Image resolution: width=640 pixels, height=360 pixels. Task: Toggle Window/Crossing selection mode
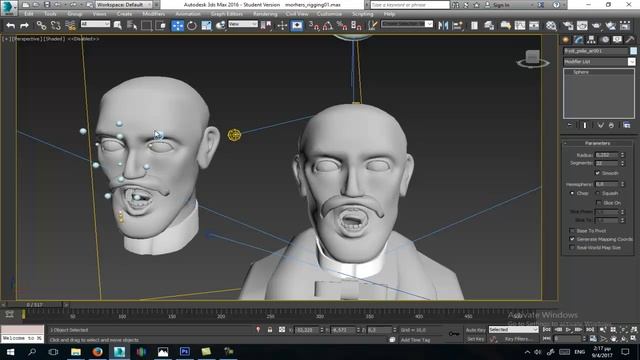tap(161, 26)
